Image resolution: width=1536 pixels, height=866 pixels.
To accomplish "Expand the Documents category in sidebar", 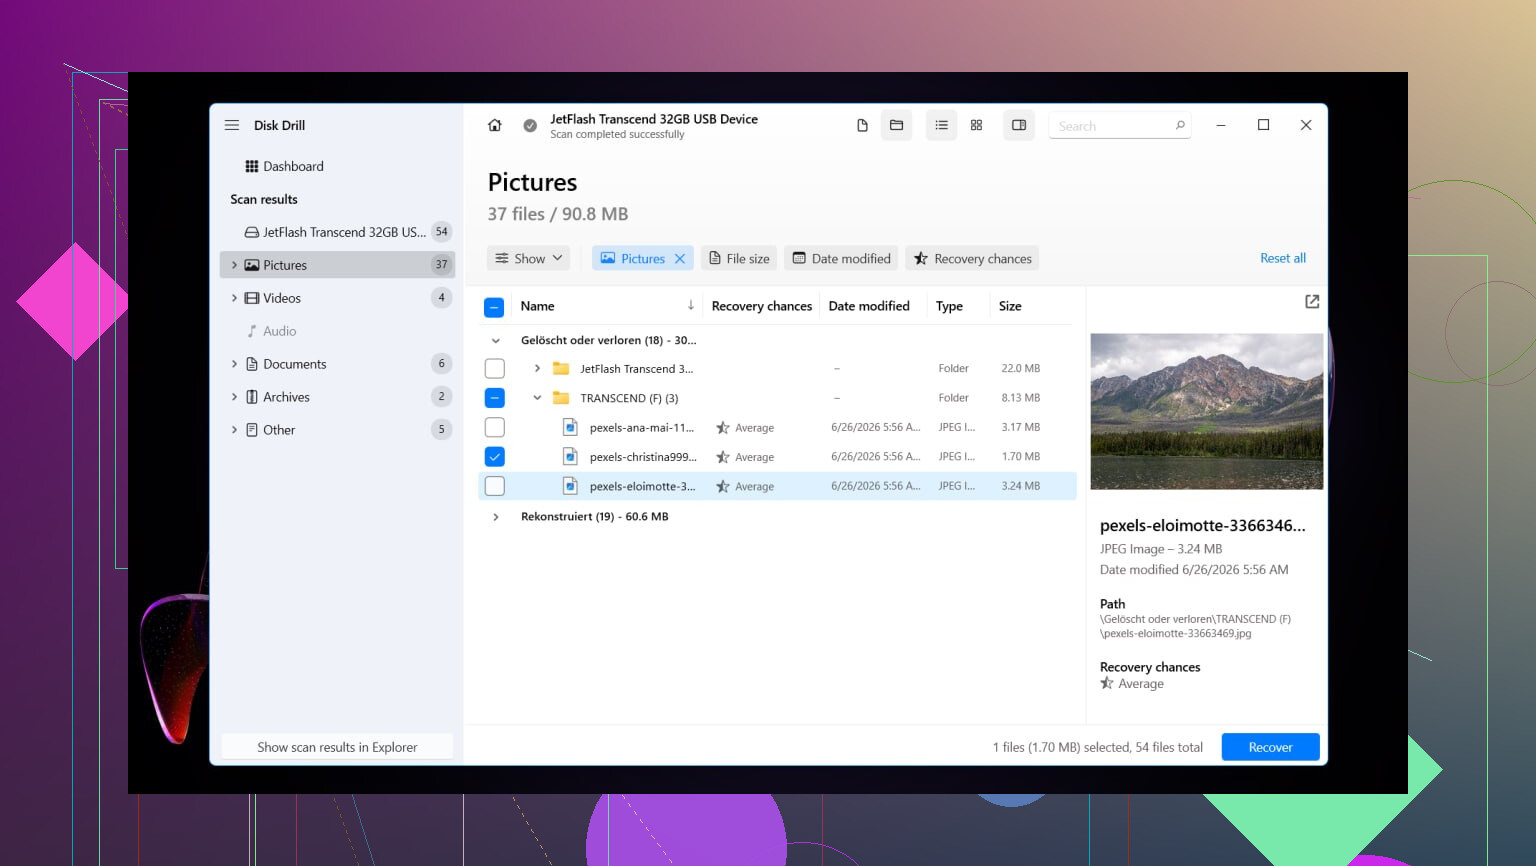I will click(x=234, y=364).
